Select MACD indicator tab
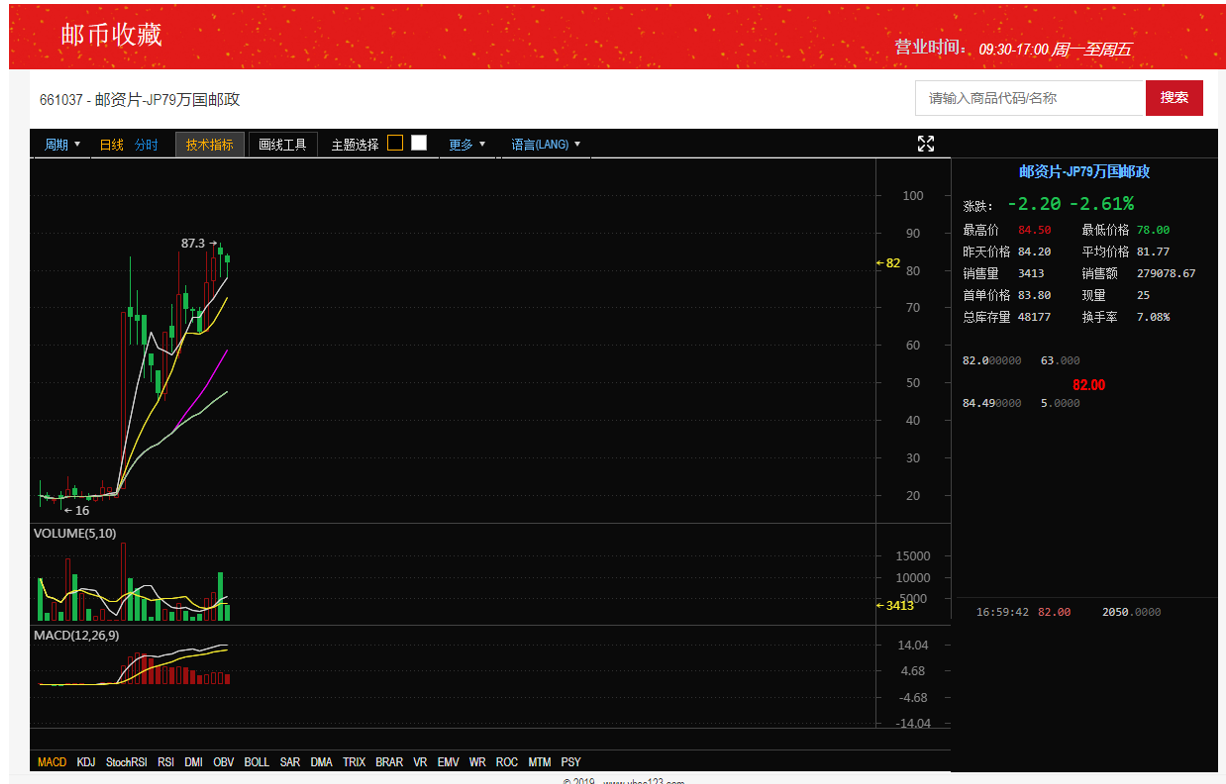The width and height of the screenshot is (1226, 784). 52,762
